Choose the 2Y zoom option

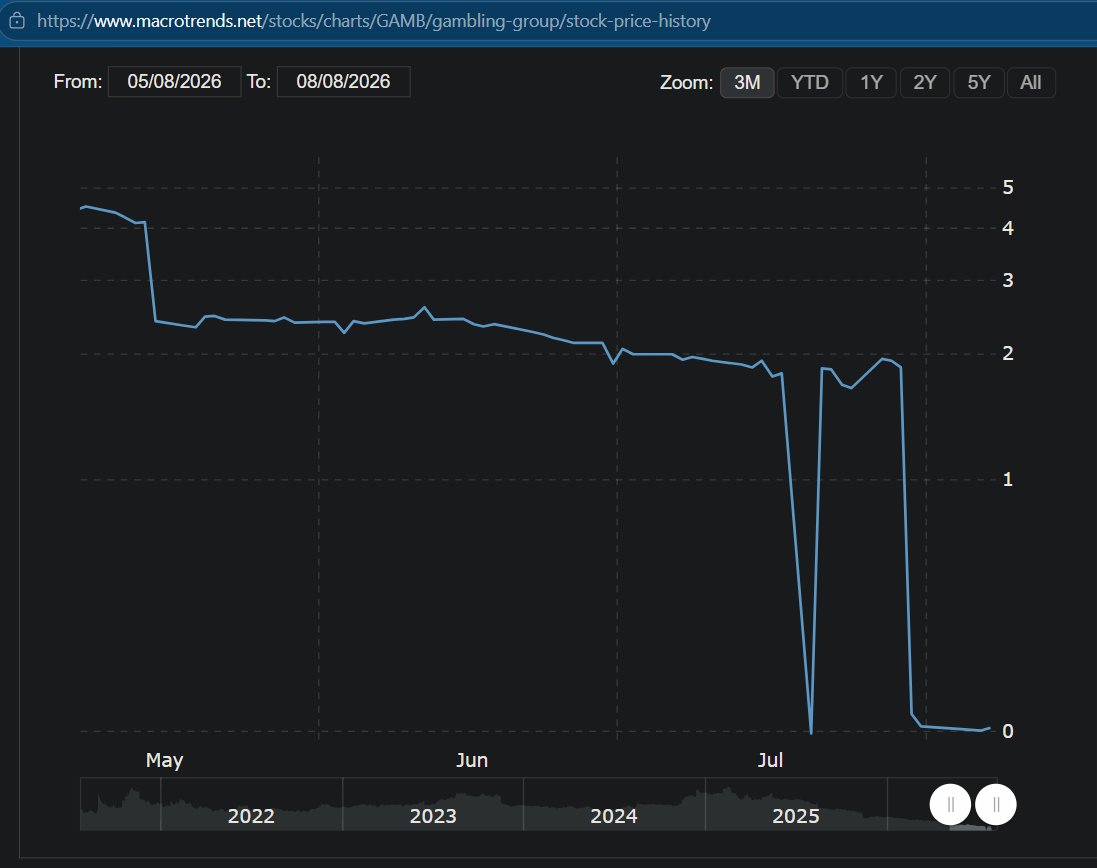coord(924,83)
